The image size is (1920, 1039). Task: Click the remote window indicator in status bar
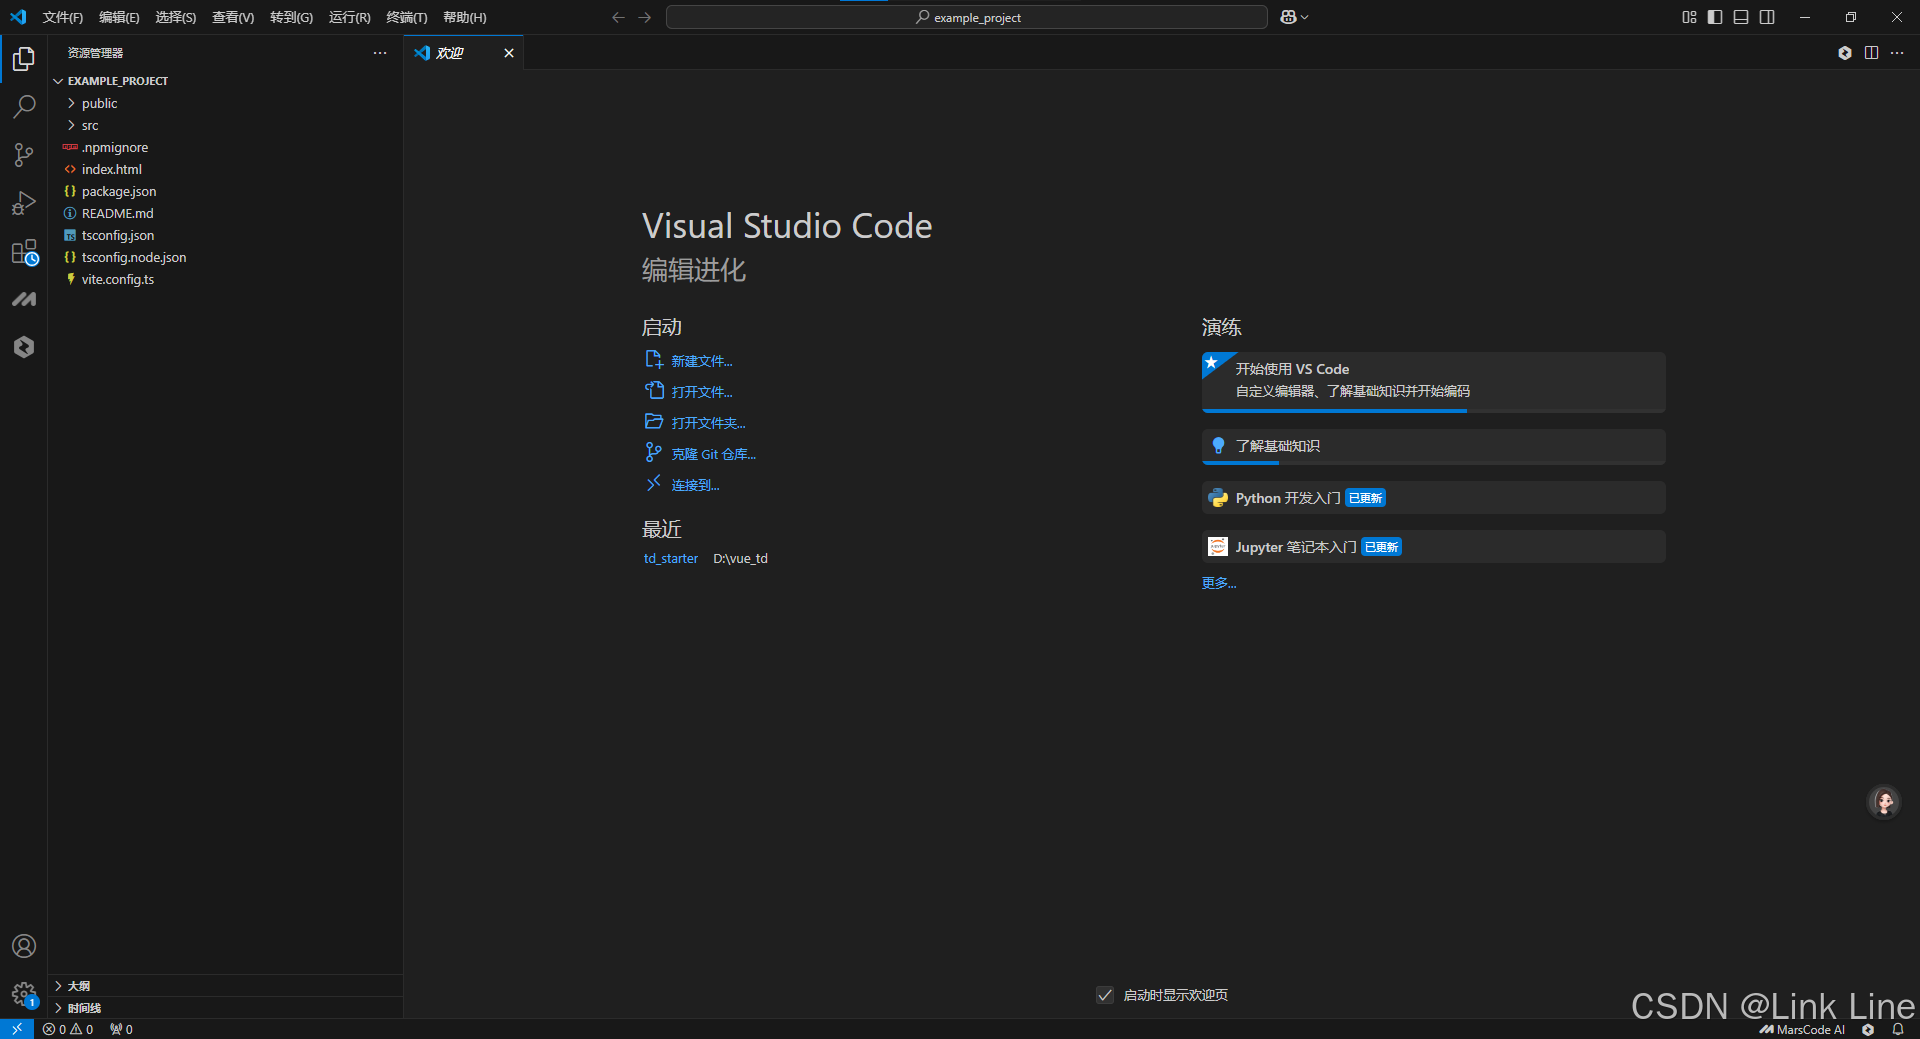pyautogui.click(x=17, y=1029)
